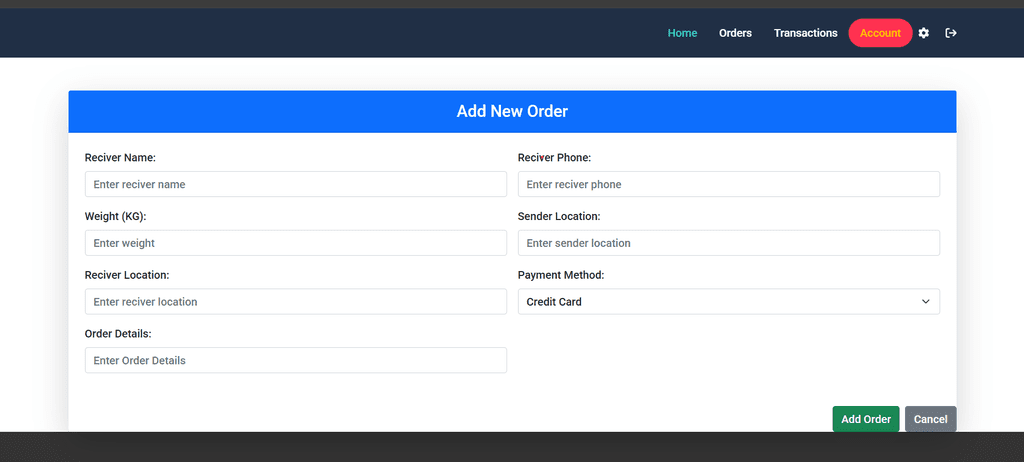Viewport: 1024px width, 462px height.
Task: Click the Sender Location label
Action: pos(559,216)
